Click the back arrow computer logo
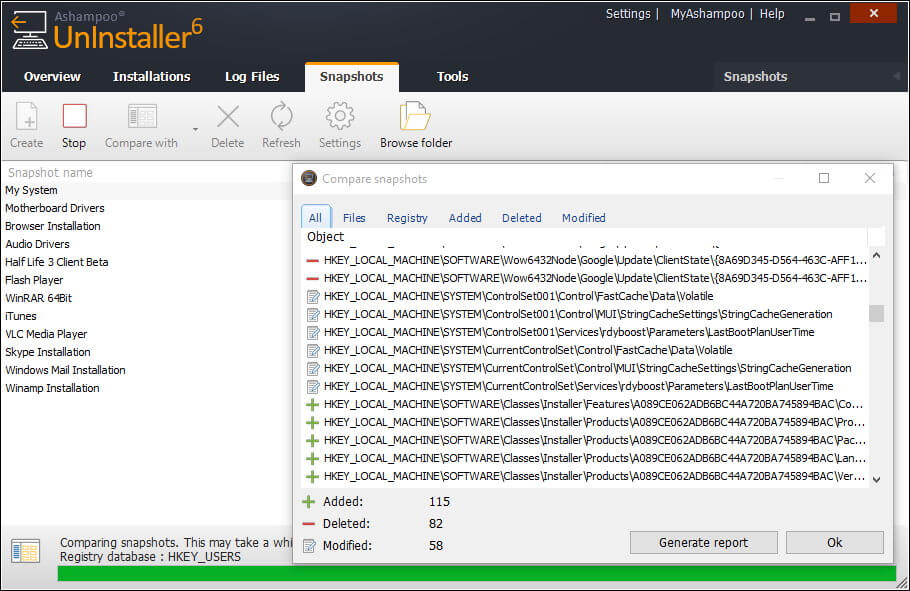This screenshot has width=910, height=591. click(x=27, y=31)
